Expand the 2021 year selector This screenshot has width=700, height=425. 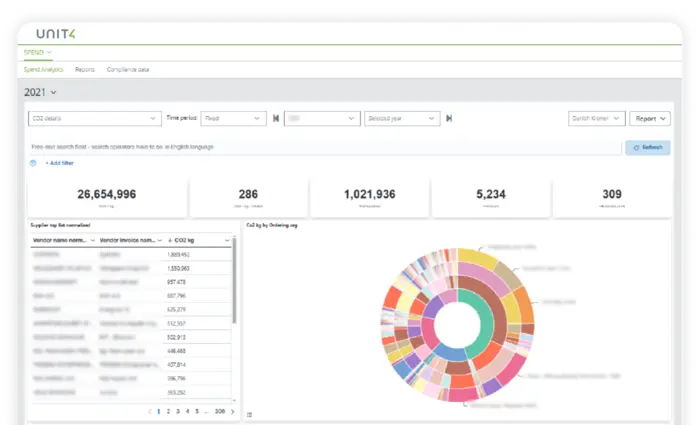click(40, 92)
